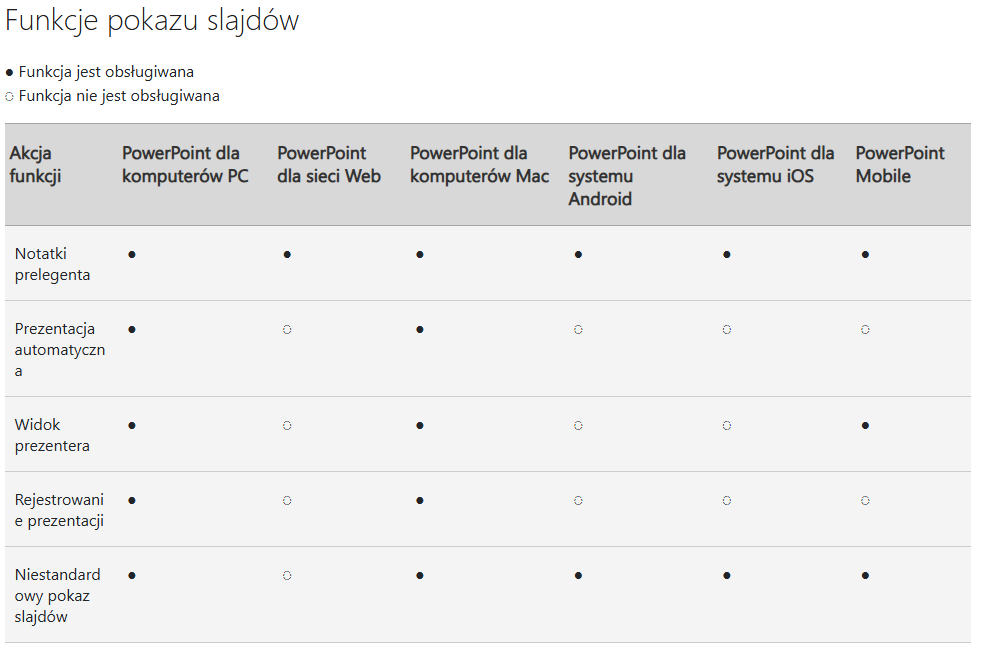Screen dimensions: 984x650
Task: Click the 'Rejestrowanie prezentacji' row label
Action: coord(59,510)
